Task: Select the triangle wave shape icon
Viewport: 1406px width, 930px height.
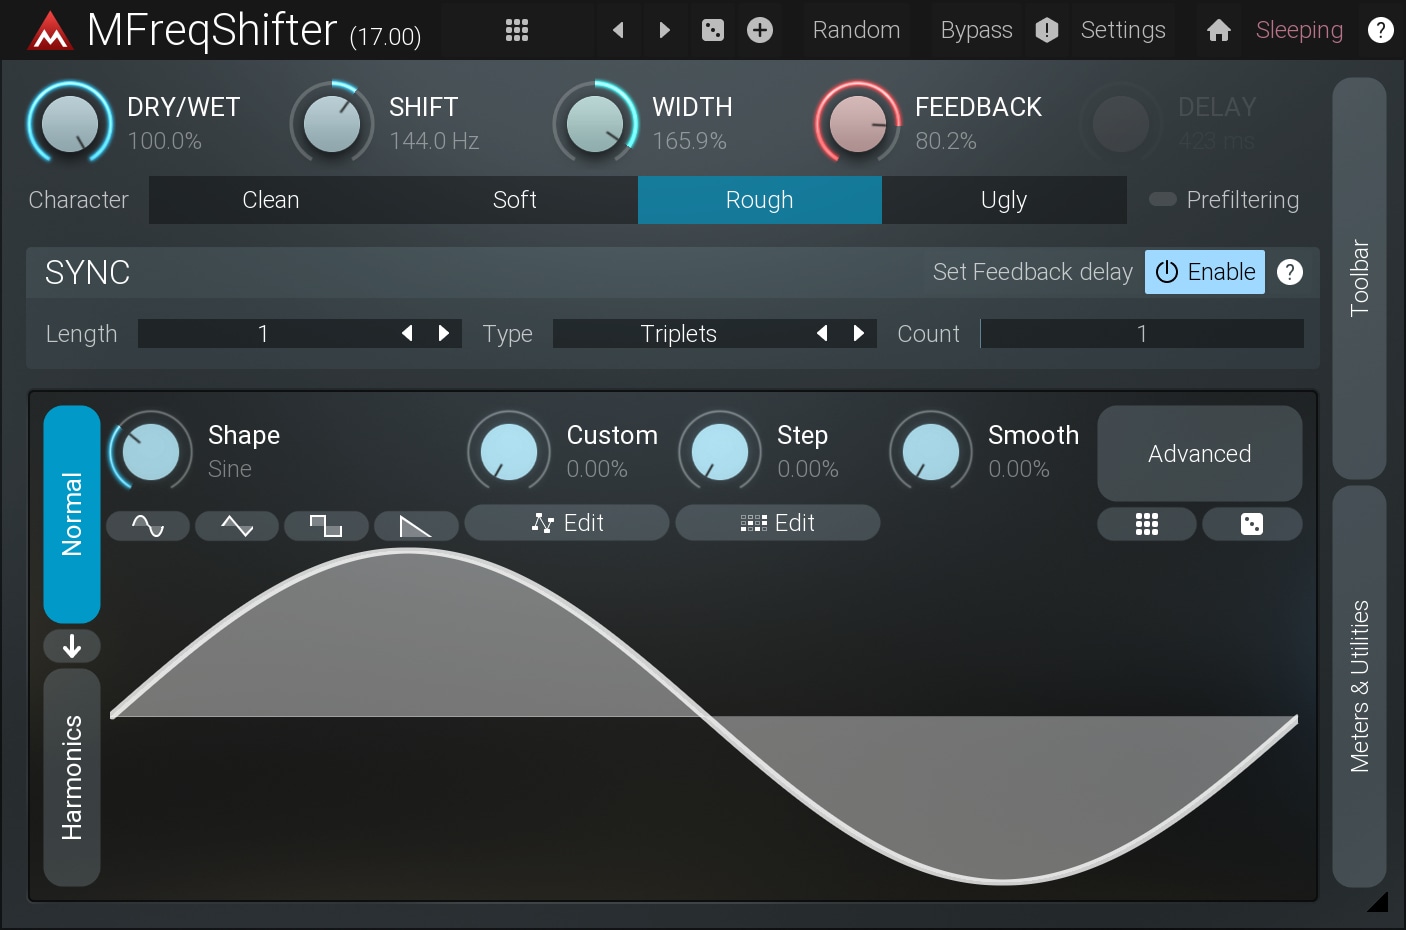Action: pyautogui.click(x=237, y=525)
